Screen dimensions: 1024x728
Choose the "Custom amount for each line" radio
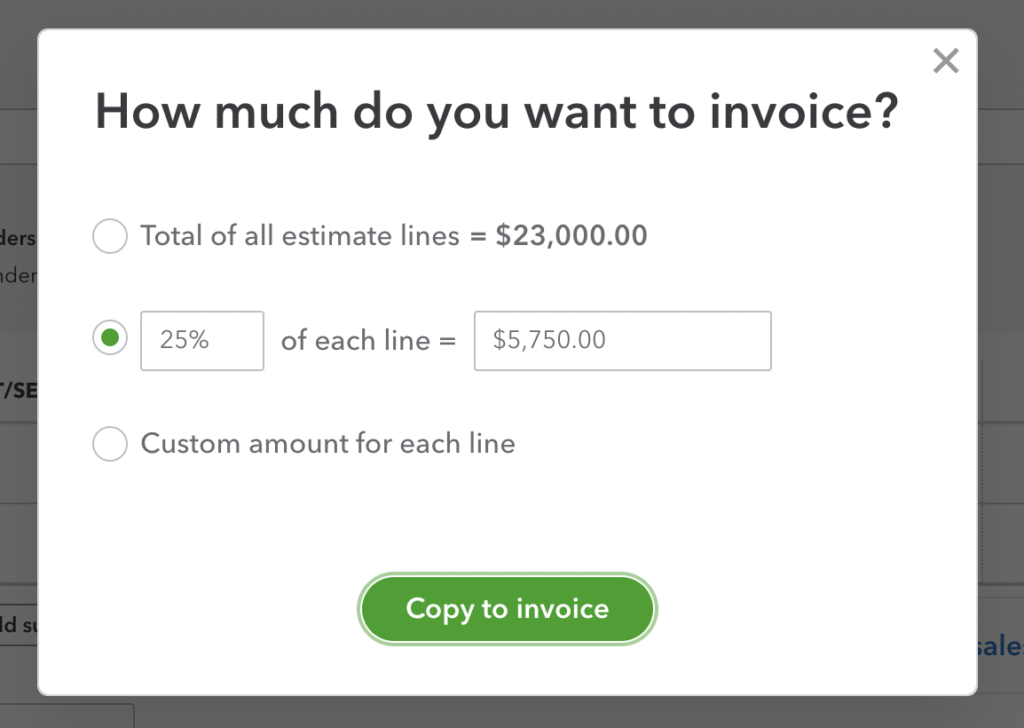(110, 443)
